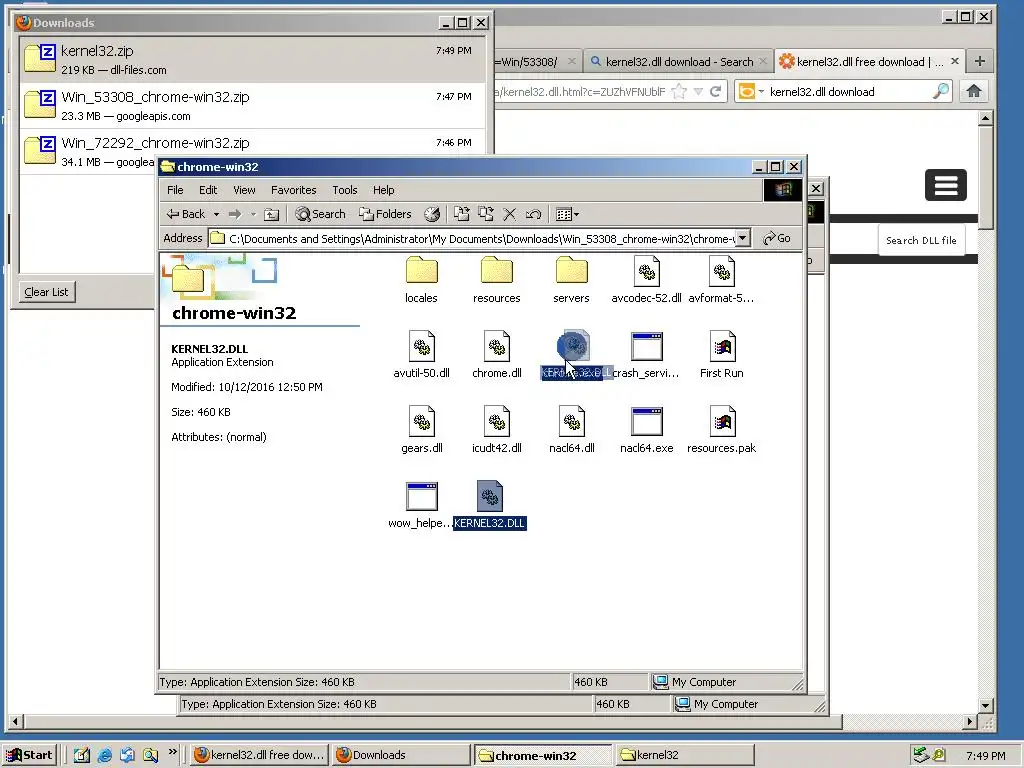Select the gears.dll file
The height and width of the screenshot is (768, 1024).
tap(421, 430)
